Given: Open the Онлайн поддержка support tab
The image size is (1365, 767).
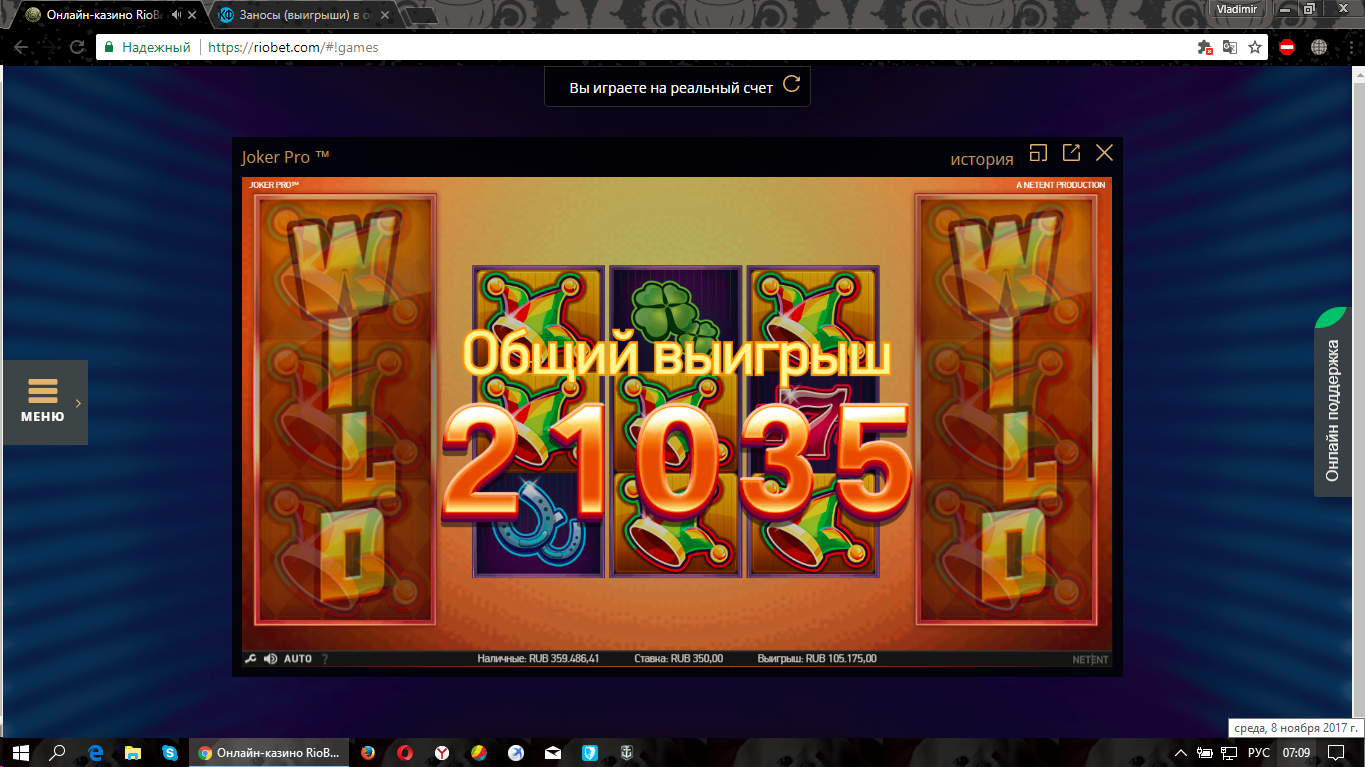Looking at the screenshot, I should click(1332, 402).
